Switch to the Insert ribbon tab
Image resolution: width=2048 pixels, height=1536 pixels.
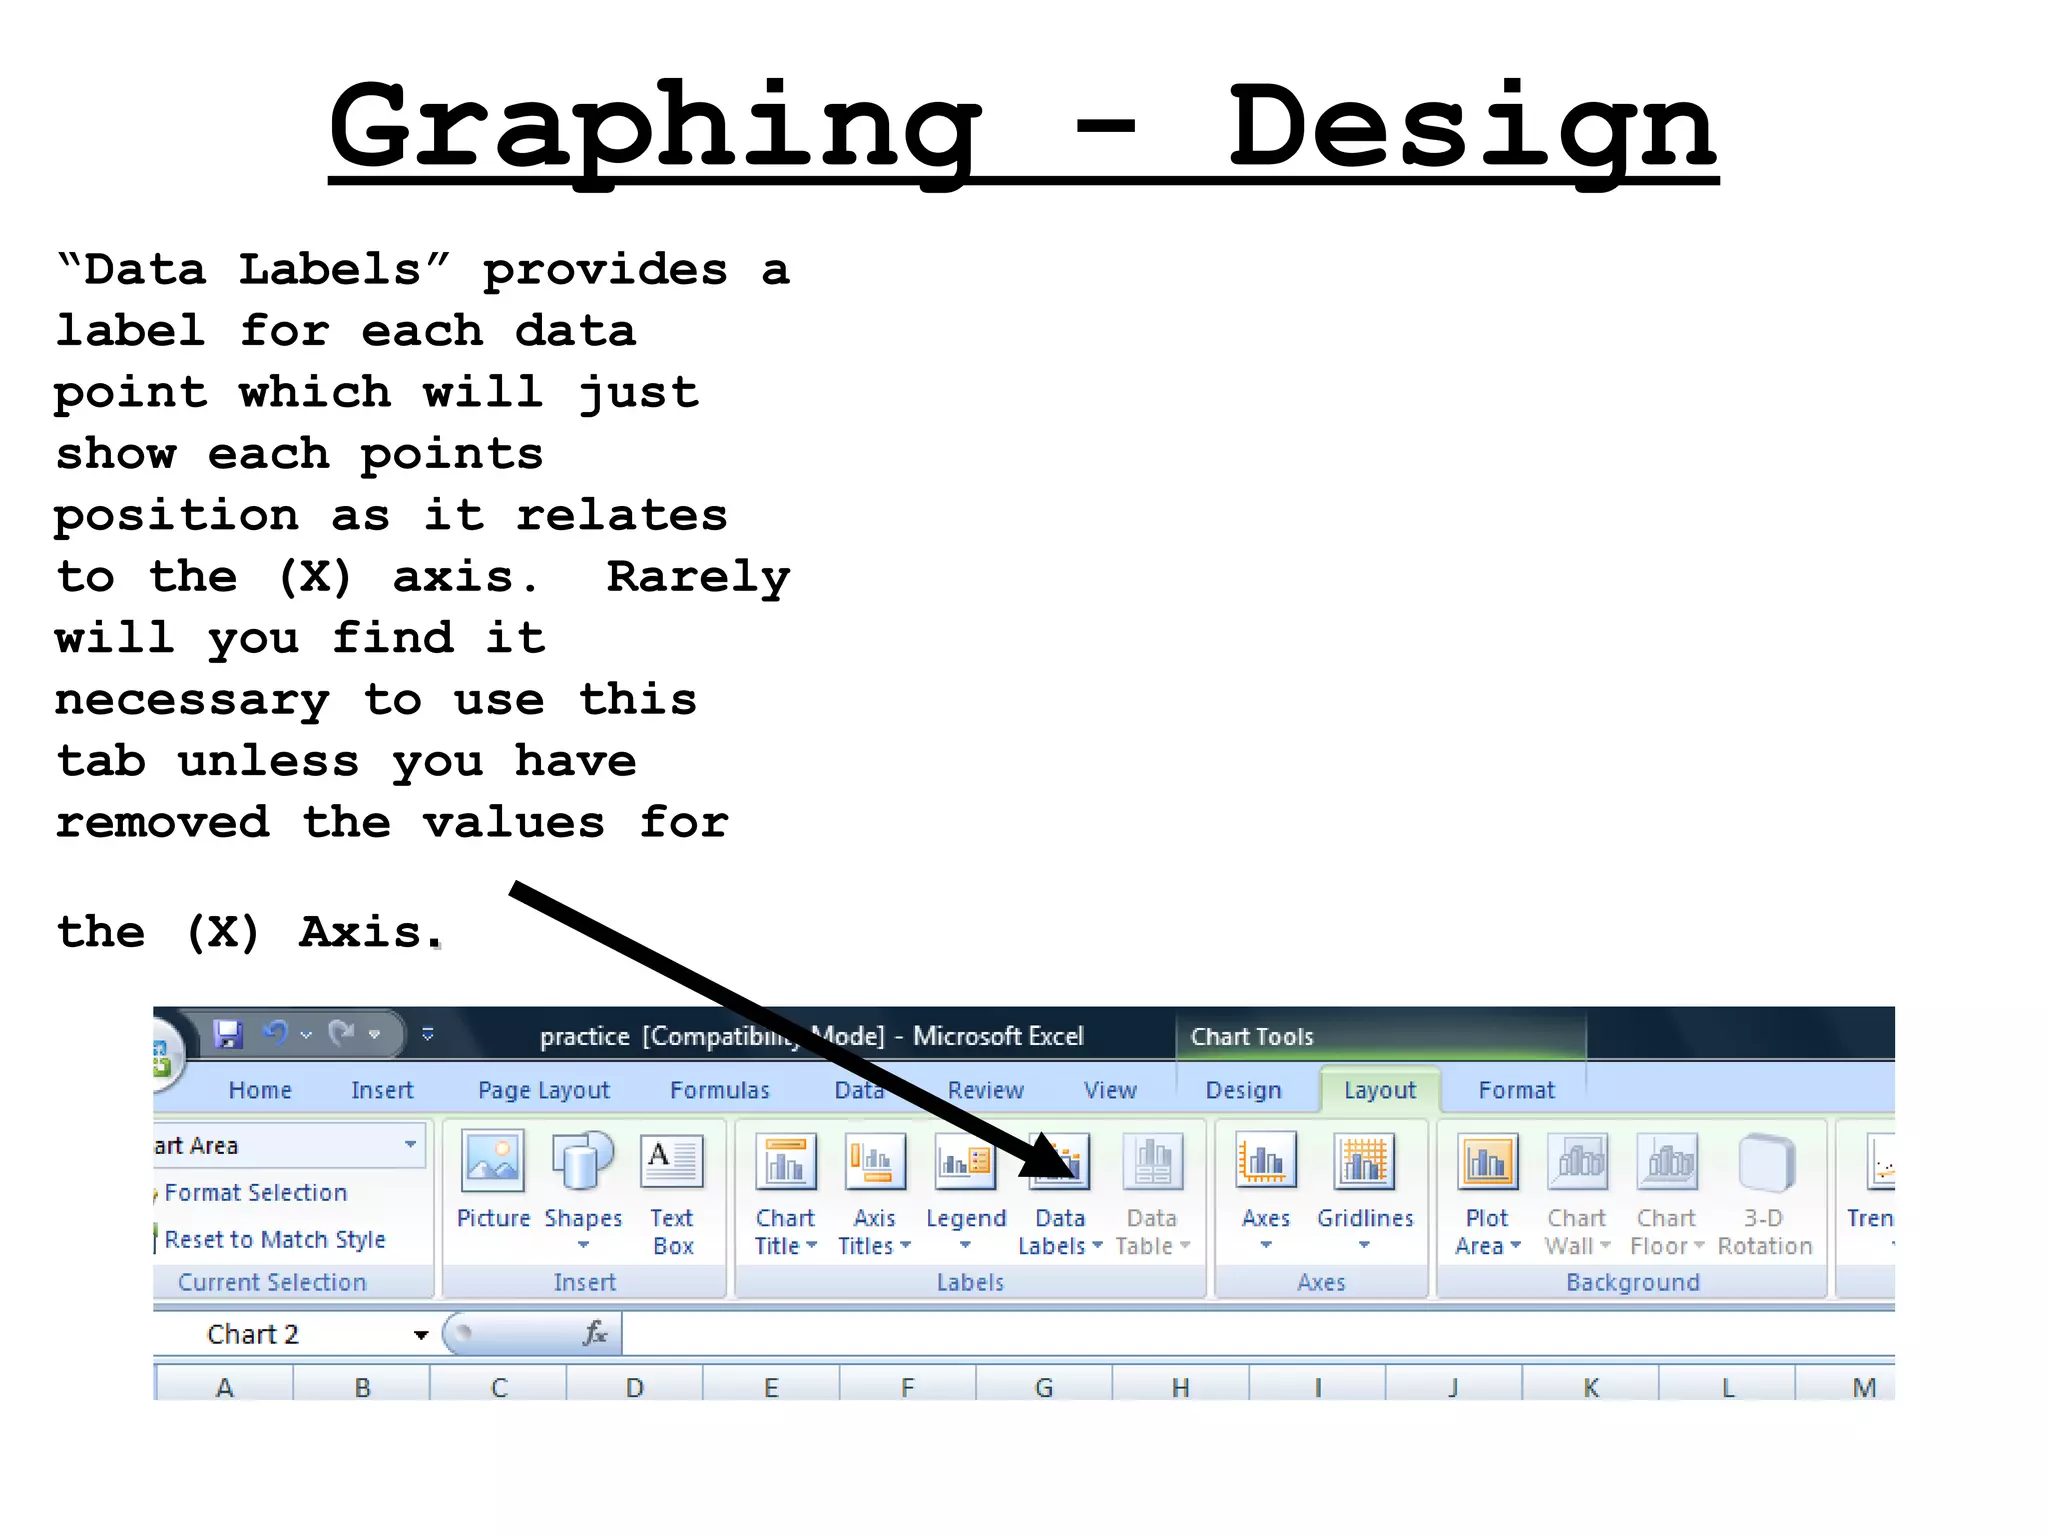click(382, 1090)
